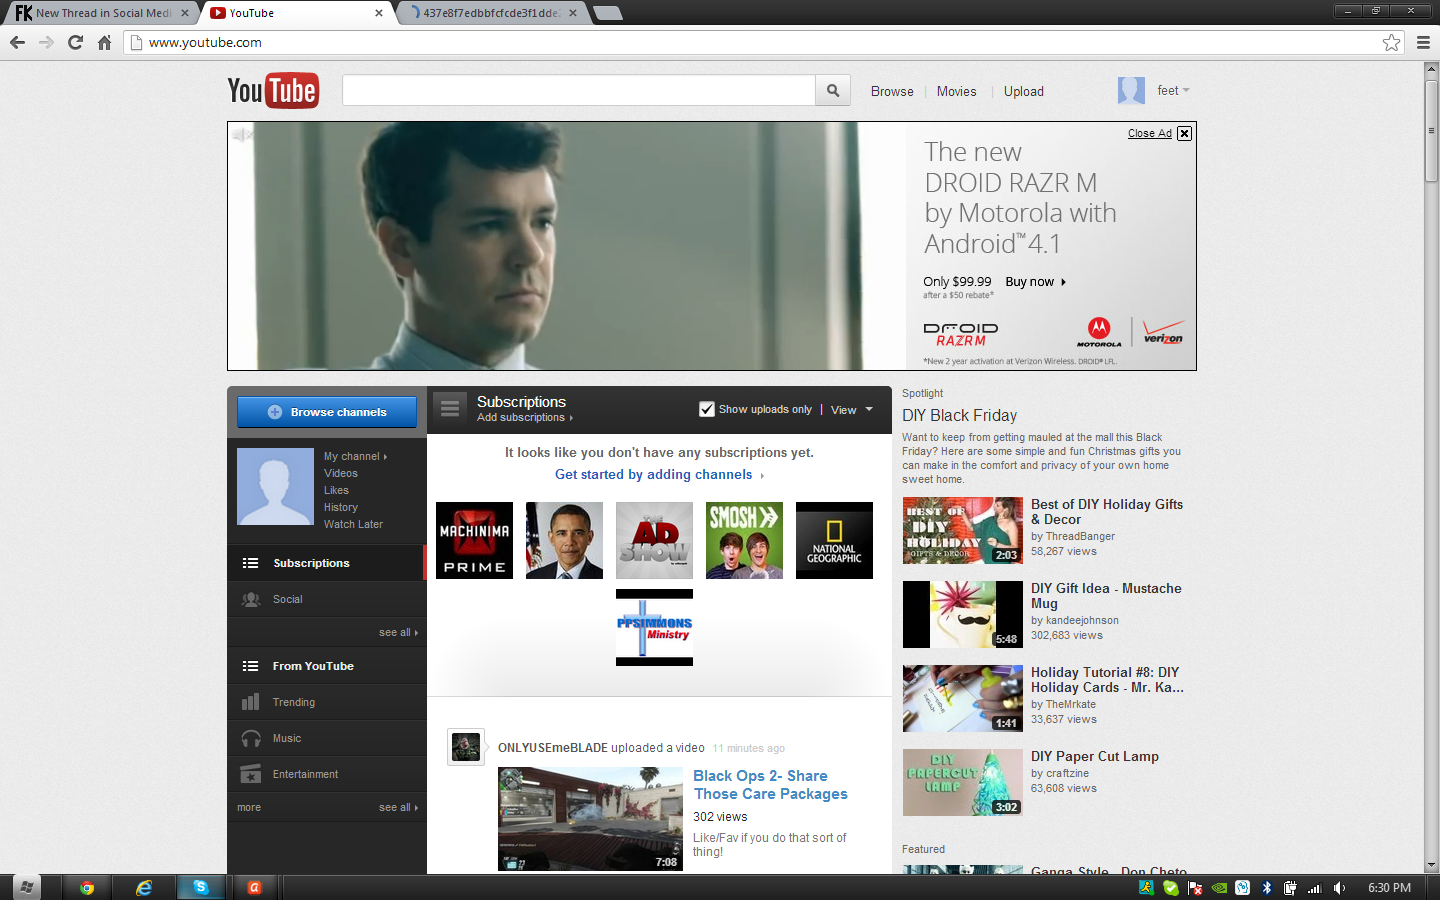
Task: Unmute the ad video speaker icon
Action: tap(242, 134)
